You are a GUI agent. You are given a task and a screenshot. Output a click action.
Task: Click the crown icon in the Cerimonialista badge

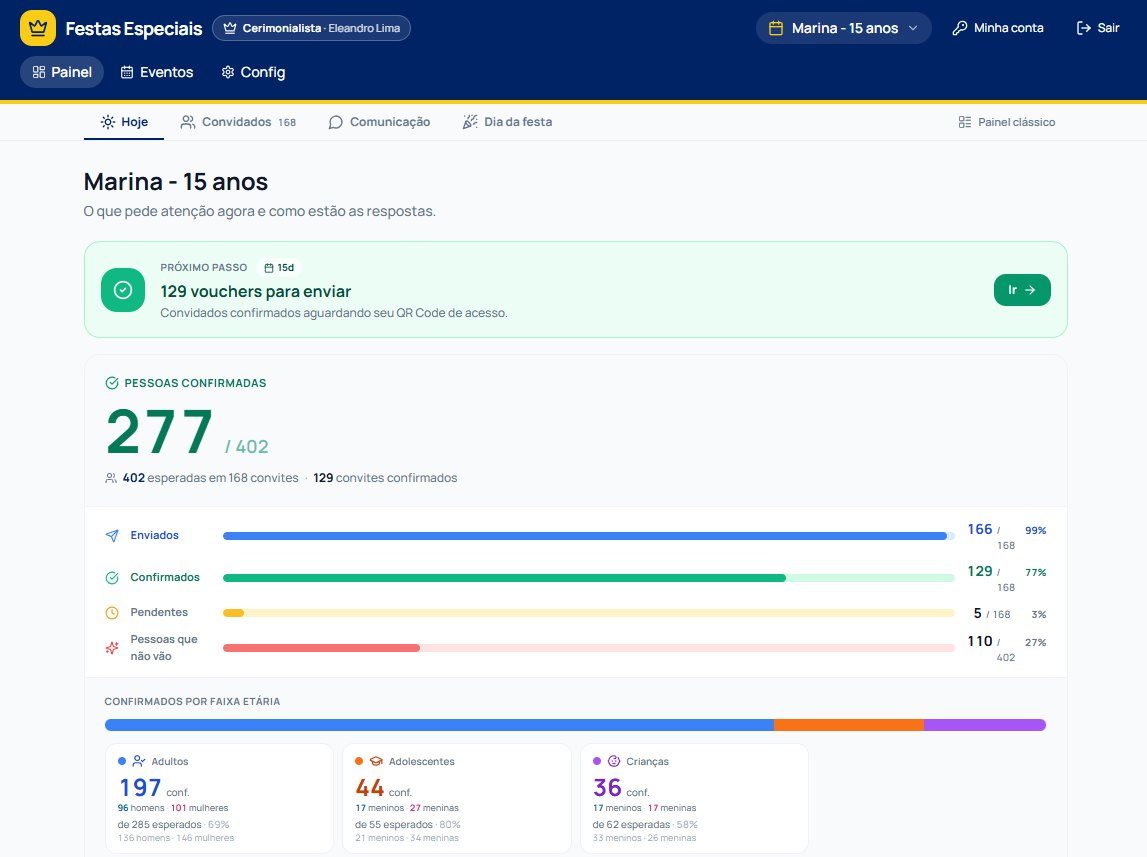coord(230,29)
